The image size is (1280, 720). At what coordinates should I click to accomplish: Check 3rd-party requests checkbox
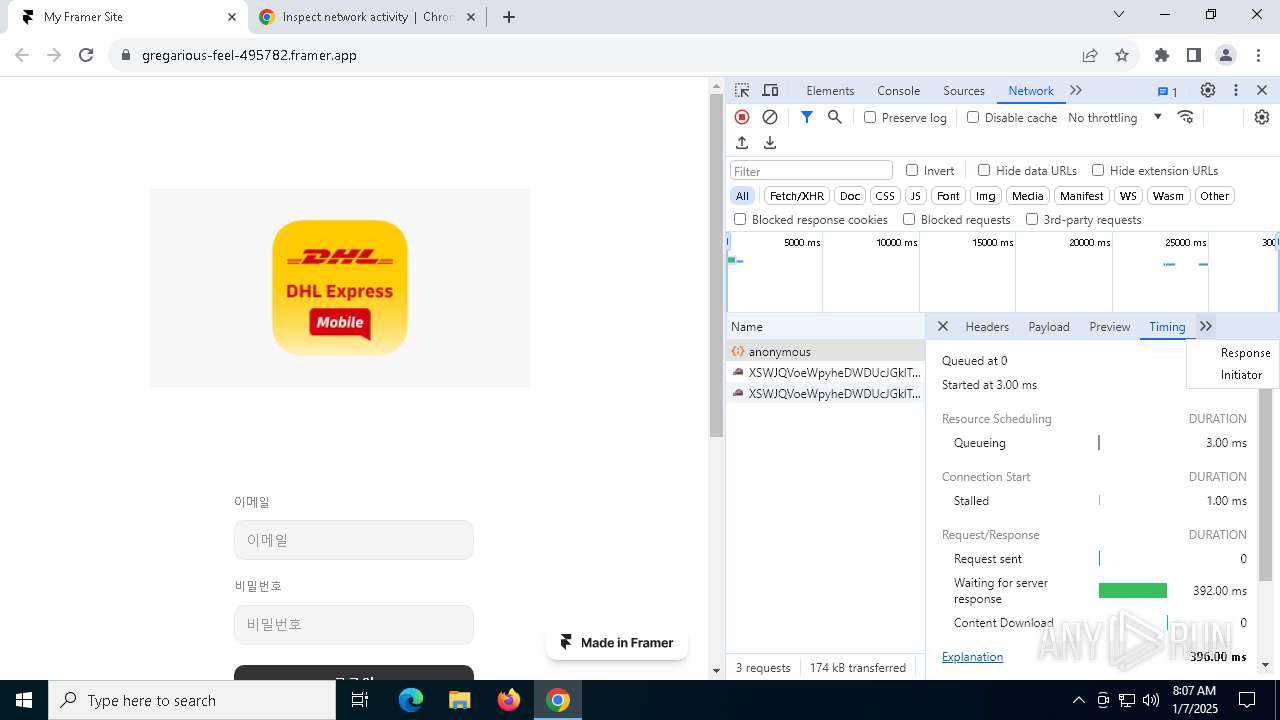[1032, 219]
